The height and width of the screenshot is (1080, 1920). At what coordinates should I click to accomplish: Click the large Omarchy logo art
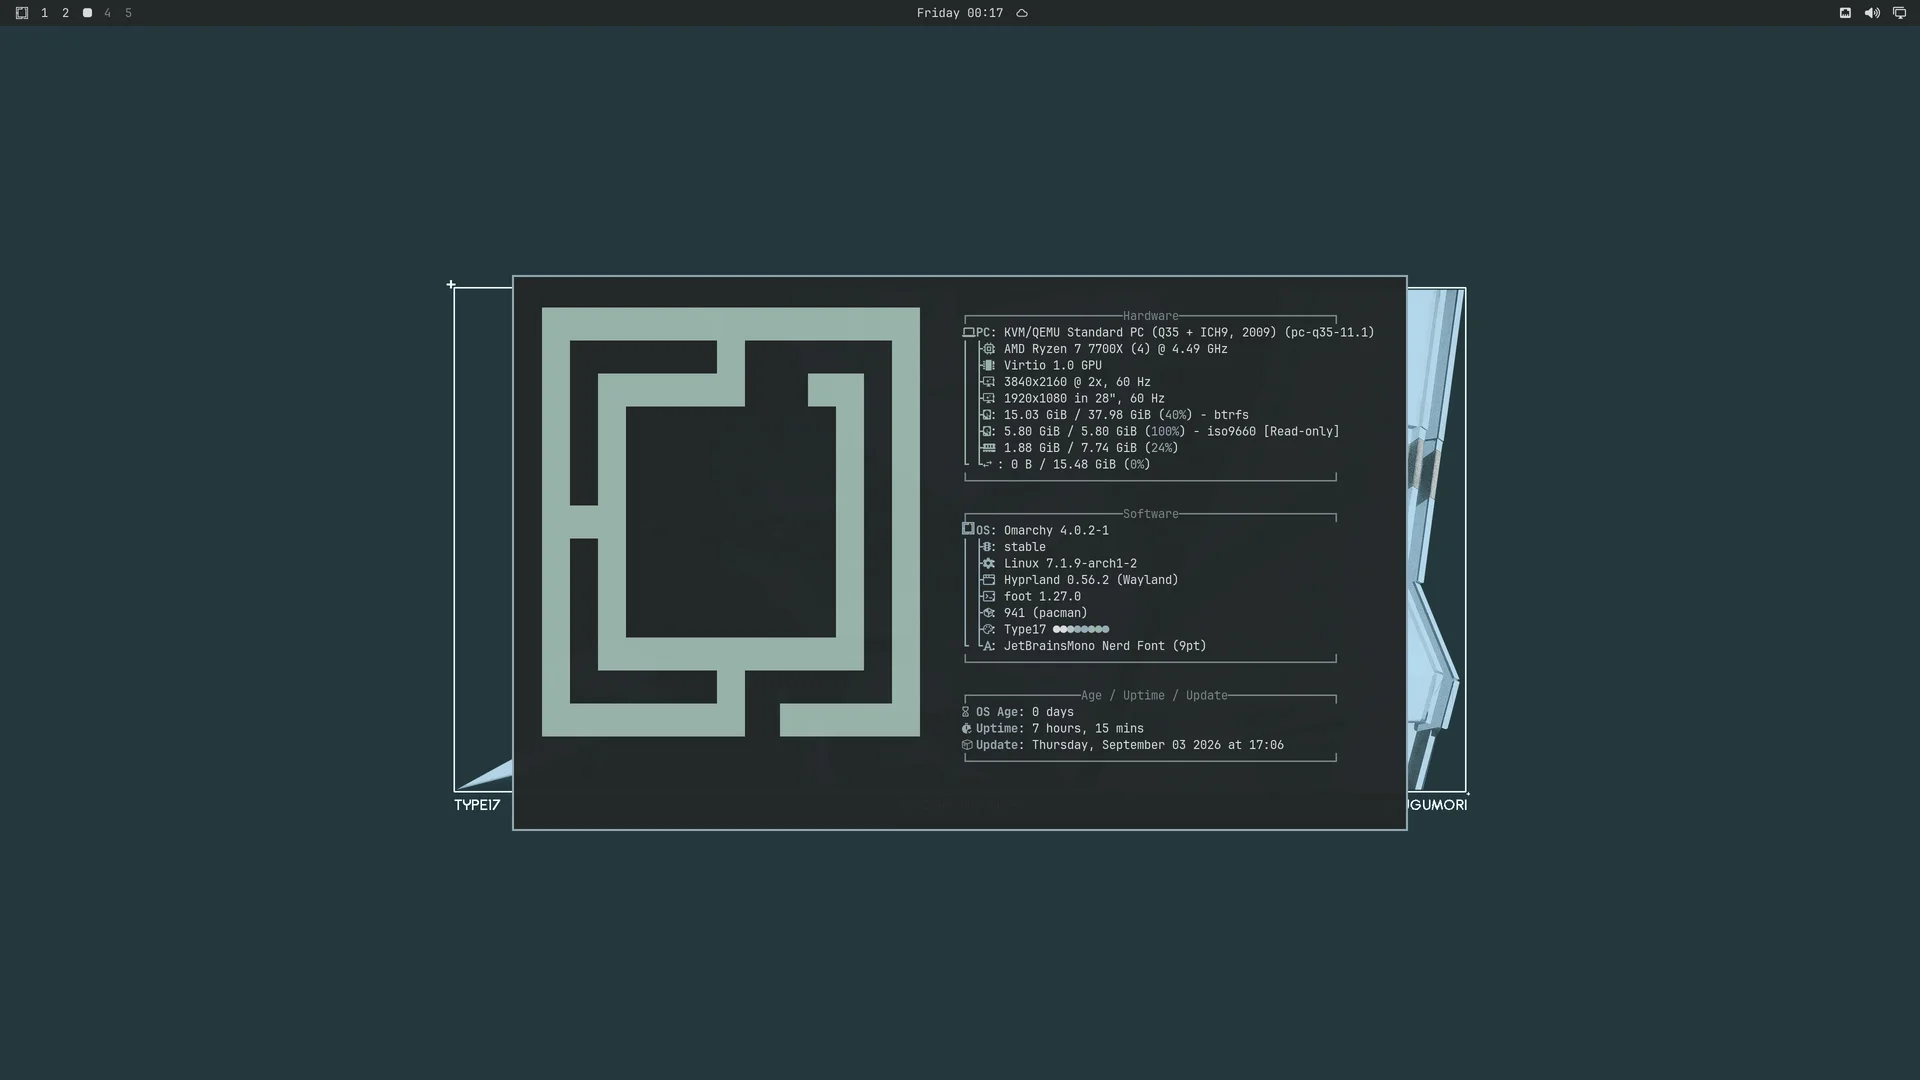pos(731,522)
